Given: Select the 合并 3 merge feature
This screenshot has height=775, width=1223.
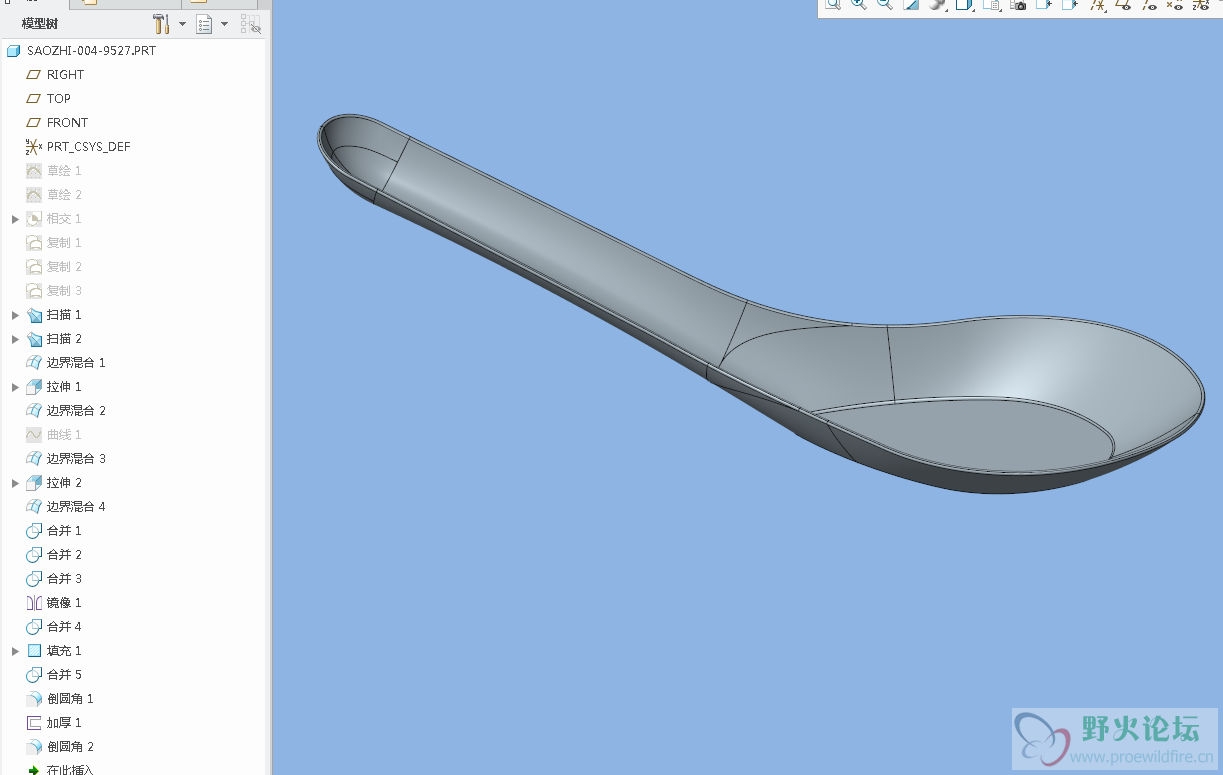Looking at the screenshot, I should tap(54, 578).
